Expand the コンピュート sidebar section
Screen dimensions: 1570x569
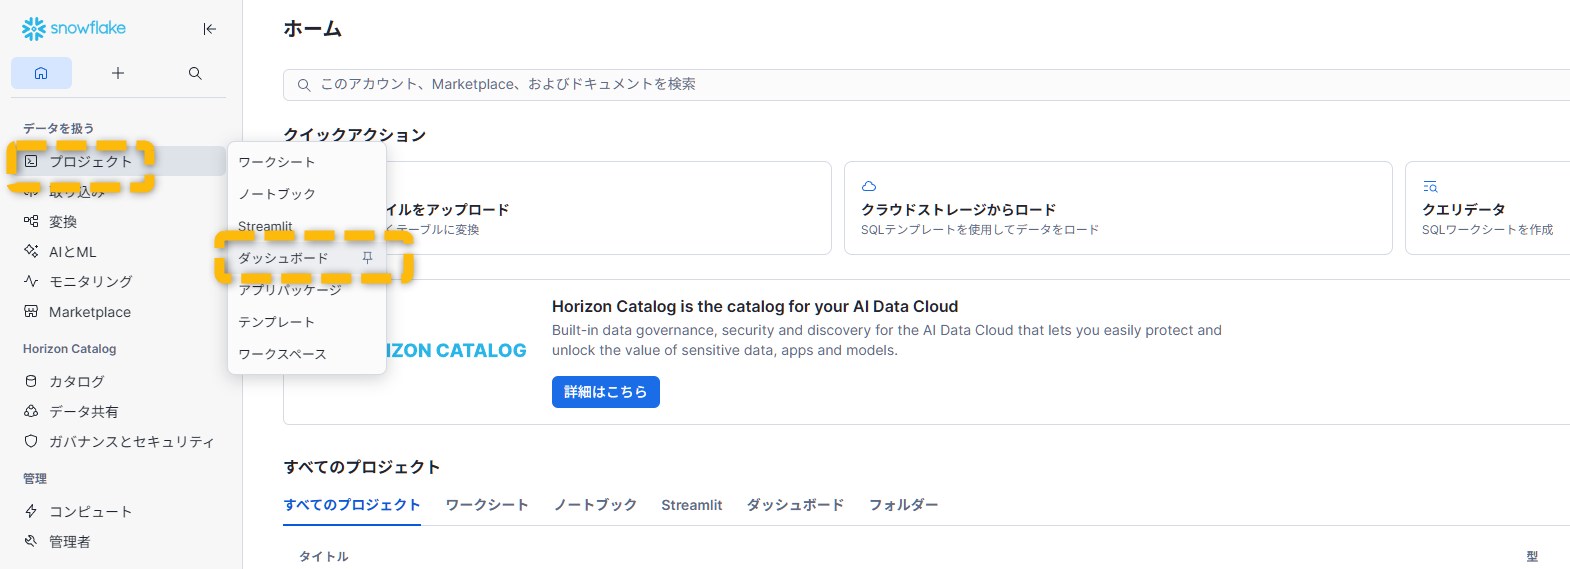pos(90,511)
